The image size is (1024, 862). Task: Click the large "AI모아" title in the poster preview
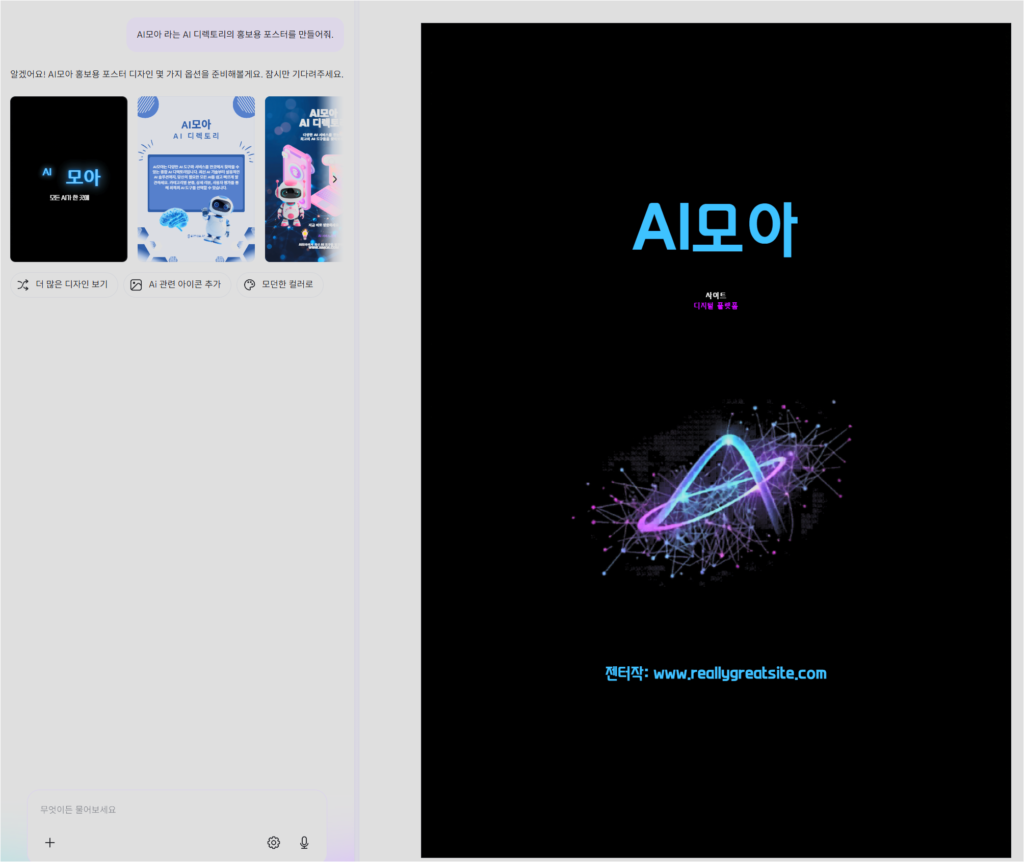coord(716,228)
